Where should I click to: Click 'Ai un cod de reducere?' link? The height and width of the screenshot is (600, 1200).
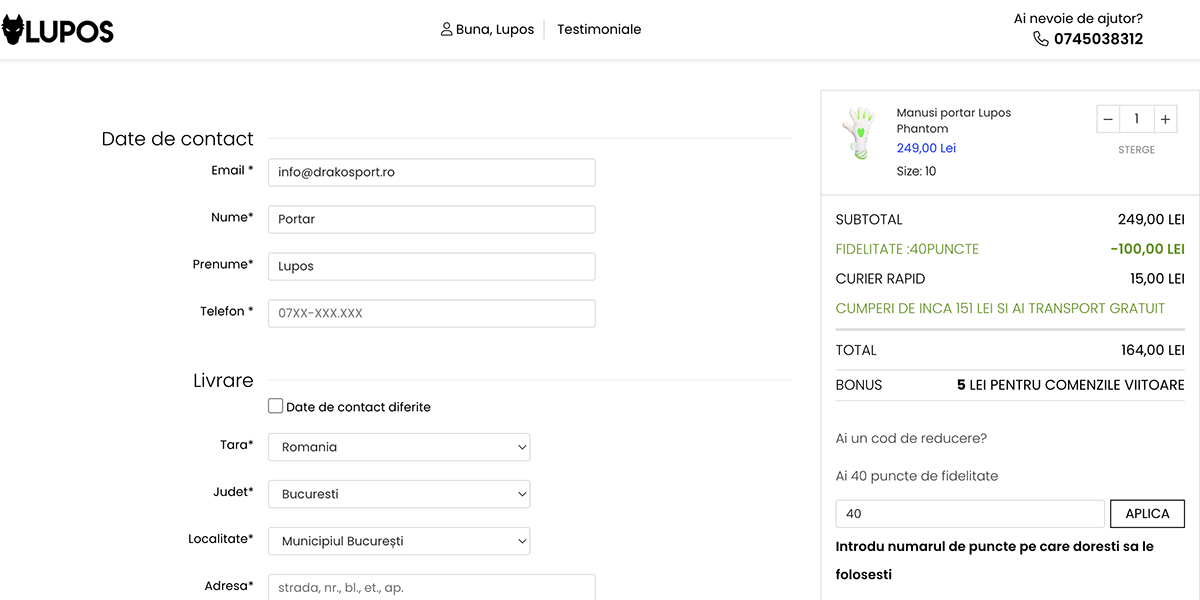point(911,438)
